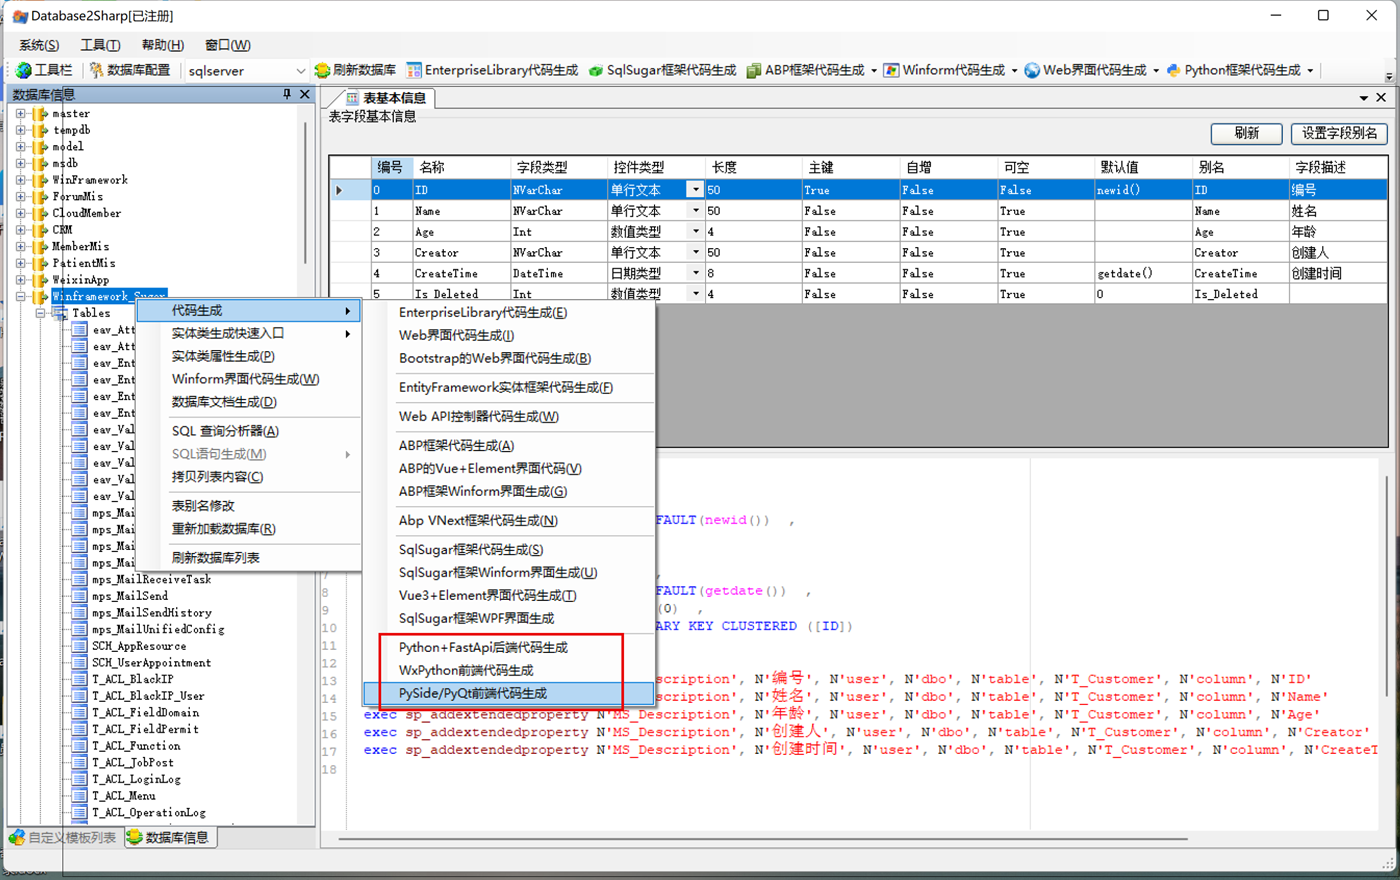Select Web API控制器代码生成 menu entry

point(509,416)
